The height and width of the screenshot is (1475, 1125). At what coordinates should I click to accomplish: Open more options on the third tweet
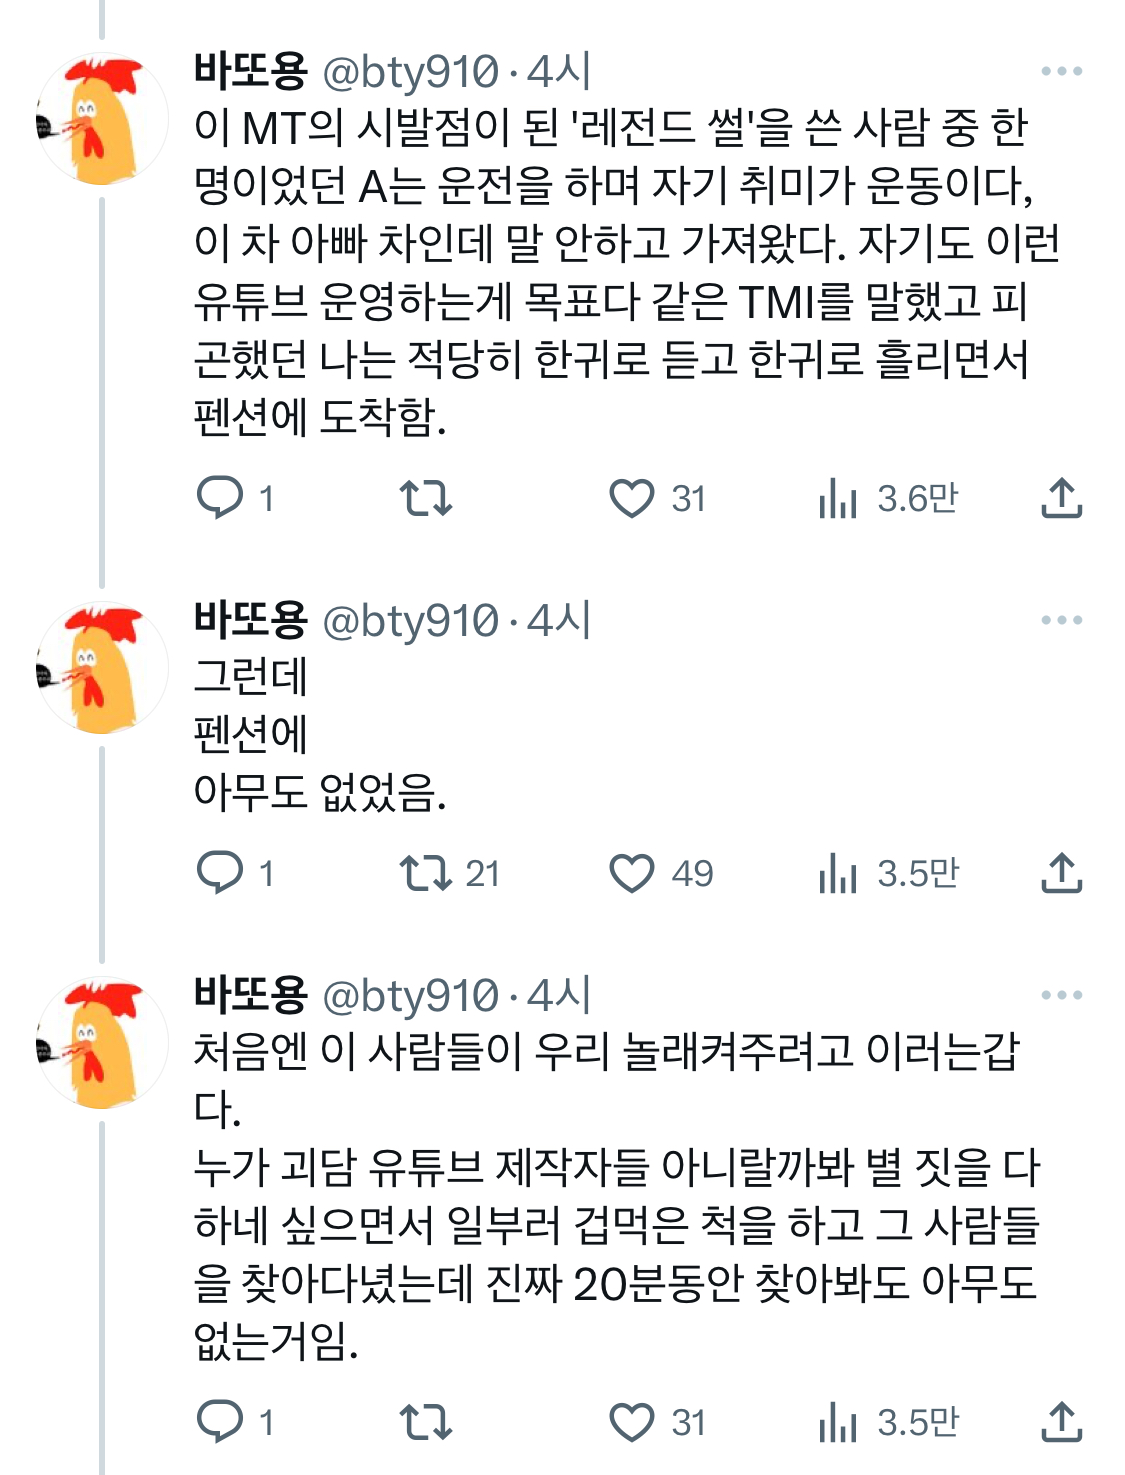[1061, 995]
